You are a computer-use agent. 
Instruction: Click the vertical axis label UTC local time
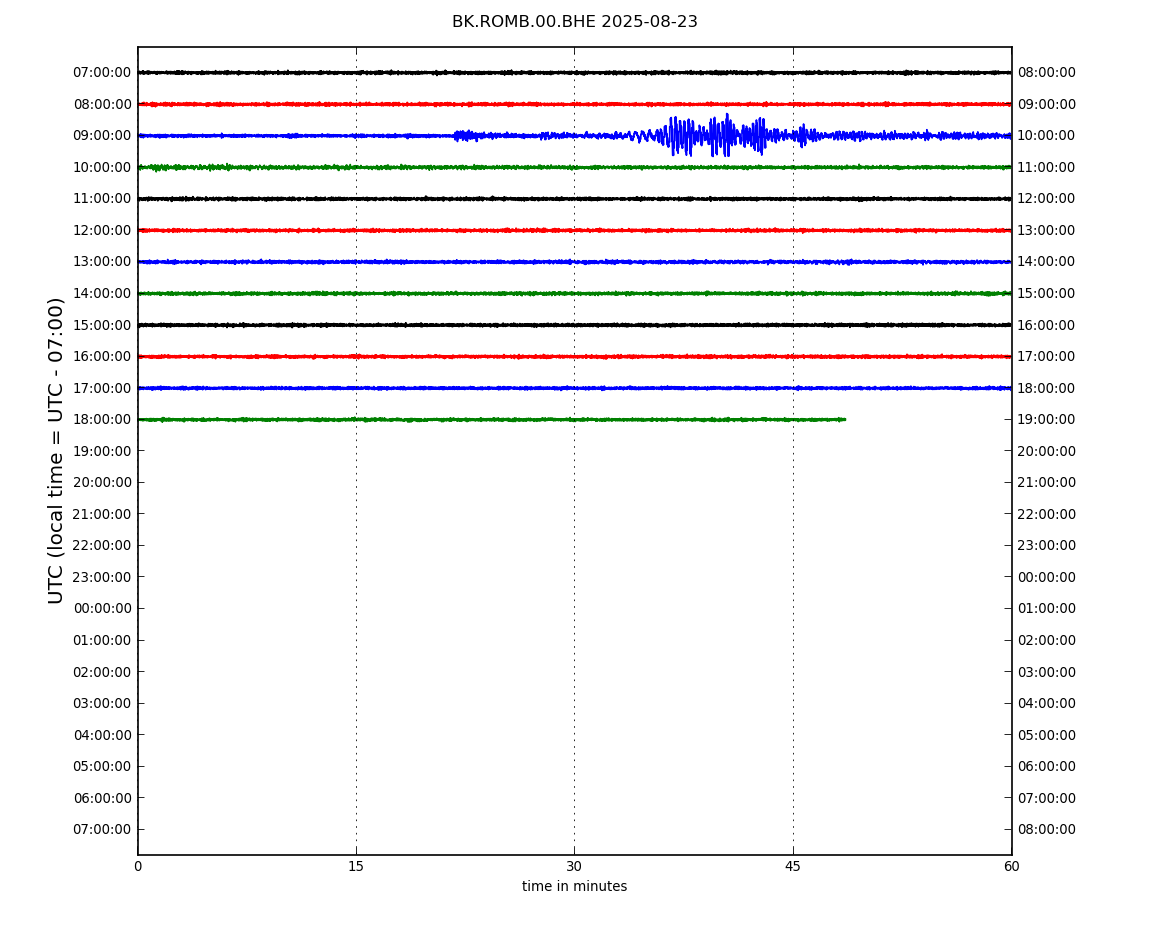(56, 450)
